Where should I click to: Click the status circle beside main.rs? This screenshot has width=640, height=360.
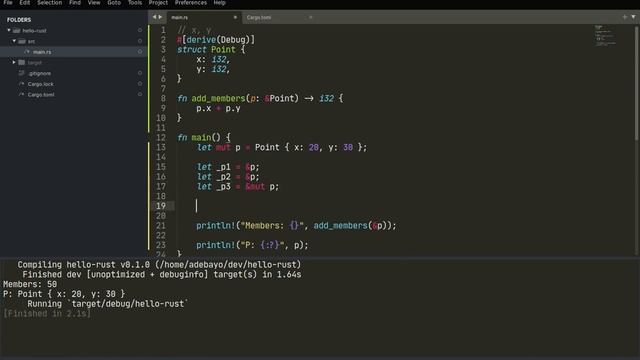(x=140, y=51)
